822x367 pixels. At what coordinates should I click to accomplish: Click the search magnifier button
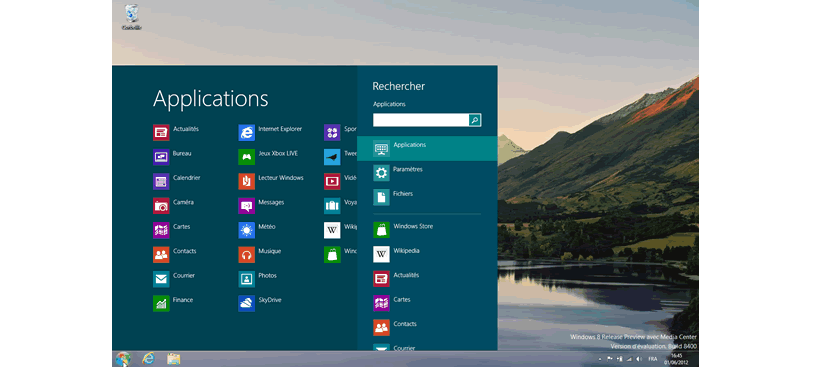pos(475,120)
